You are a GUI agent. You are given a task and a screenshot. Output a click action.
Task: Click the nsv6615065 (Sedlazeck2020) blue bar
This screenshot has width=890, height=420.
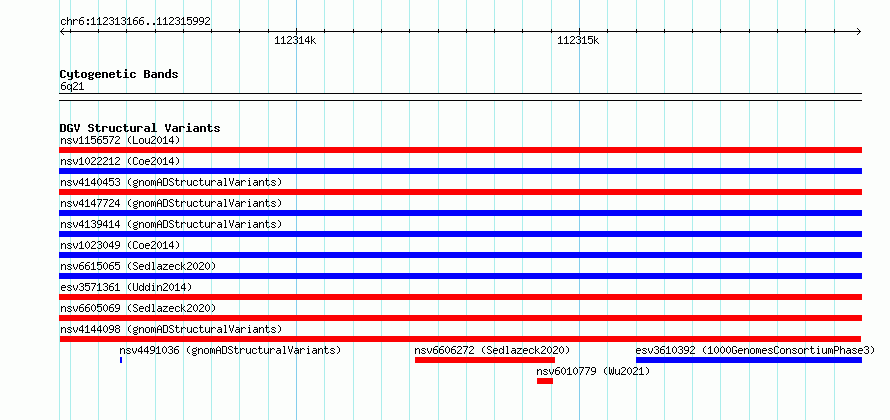click(x=460, y=276)
